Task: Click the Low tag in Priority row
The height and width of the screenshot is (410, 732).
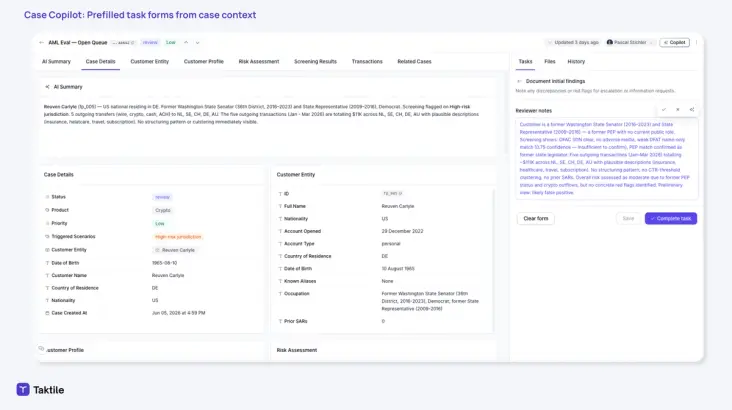Action: pyautogui.click(x=160, y=224)
